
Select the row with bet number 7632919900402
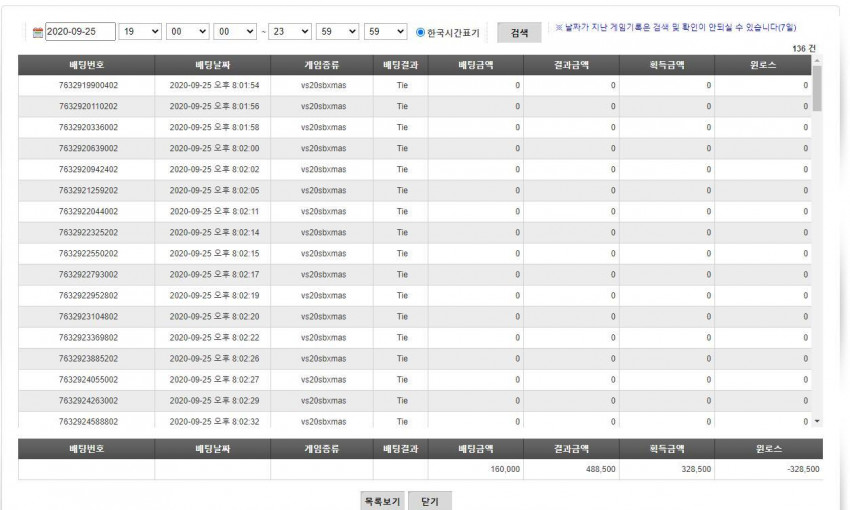tap(415, 85)
